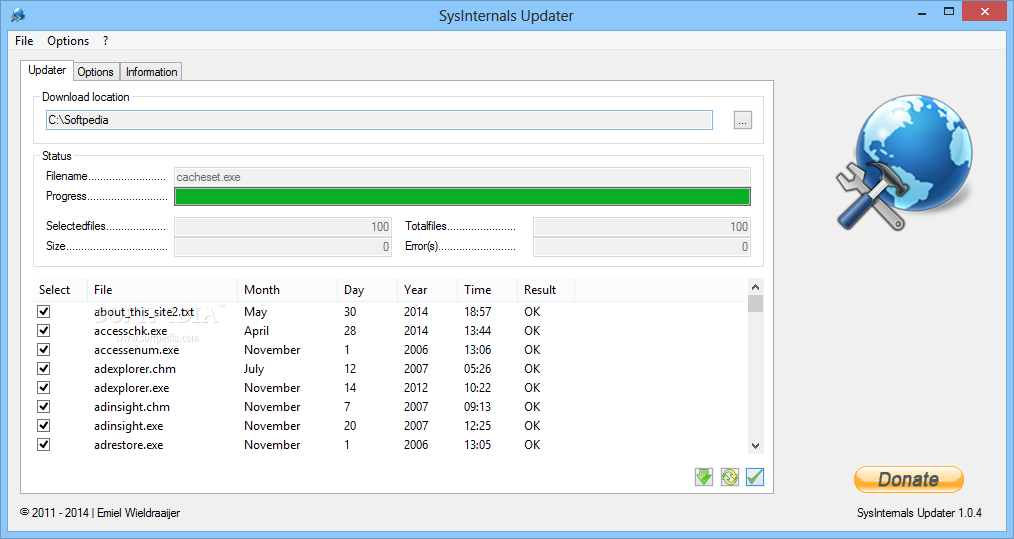Click the Download location path field
The height and width of the screenshot is (539, 1014).
(379, 120)
